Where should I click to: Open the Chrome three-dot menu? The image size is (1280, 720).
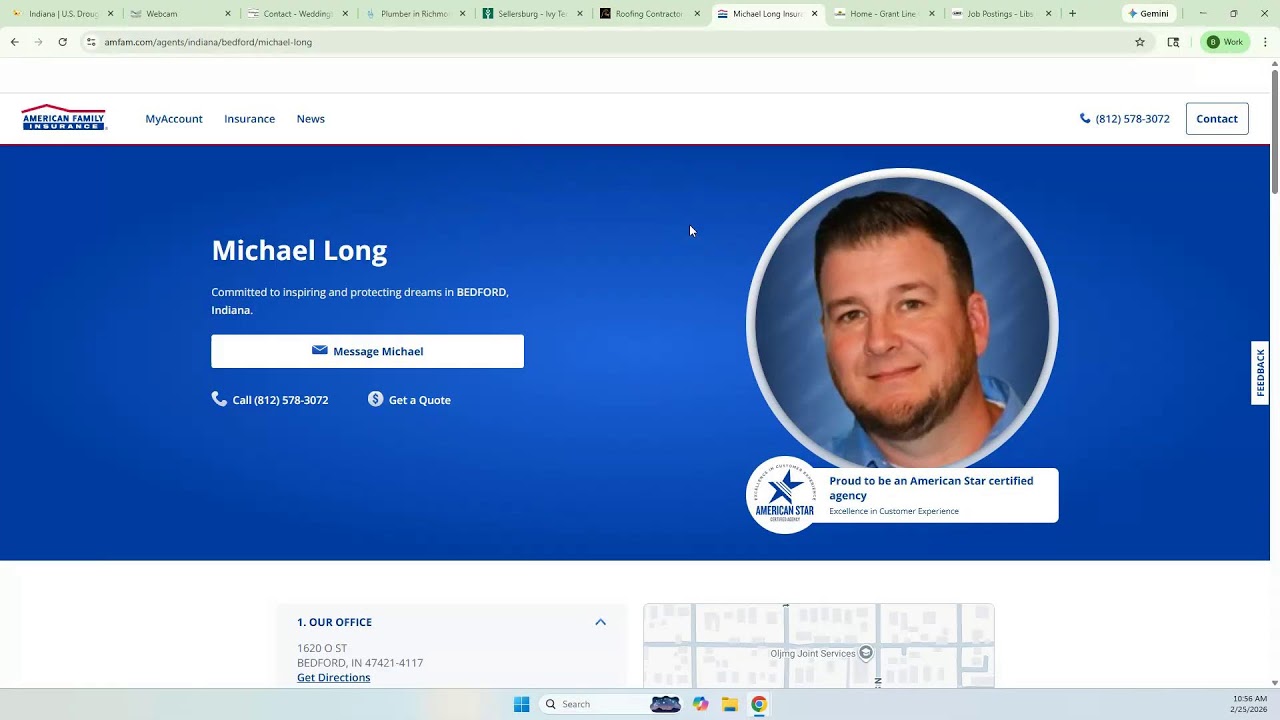1265,42
